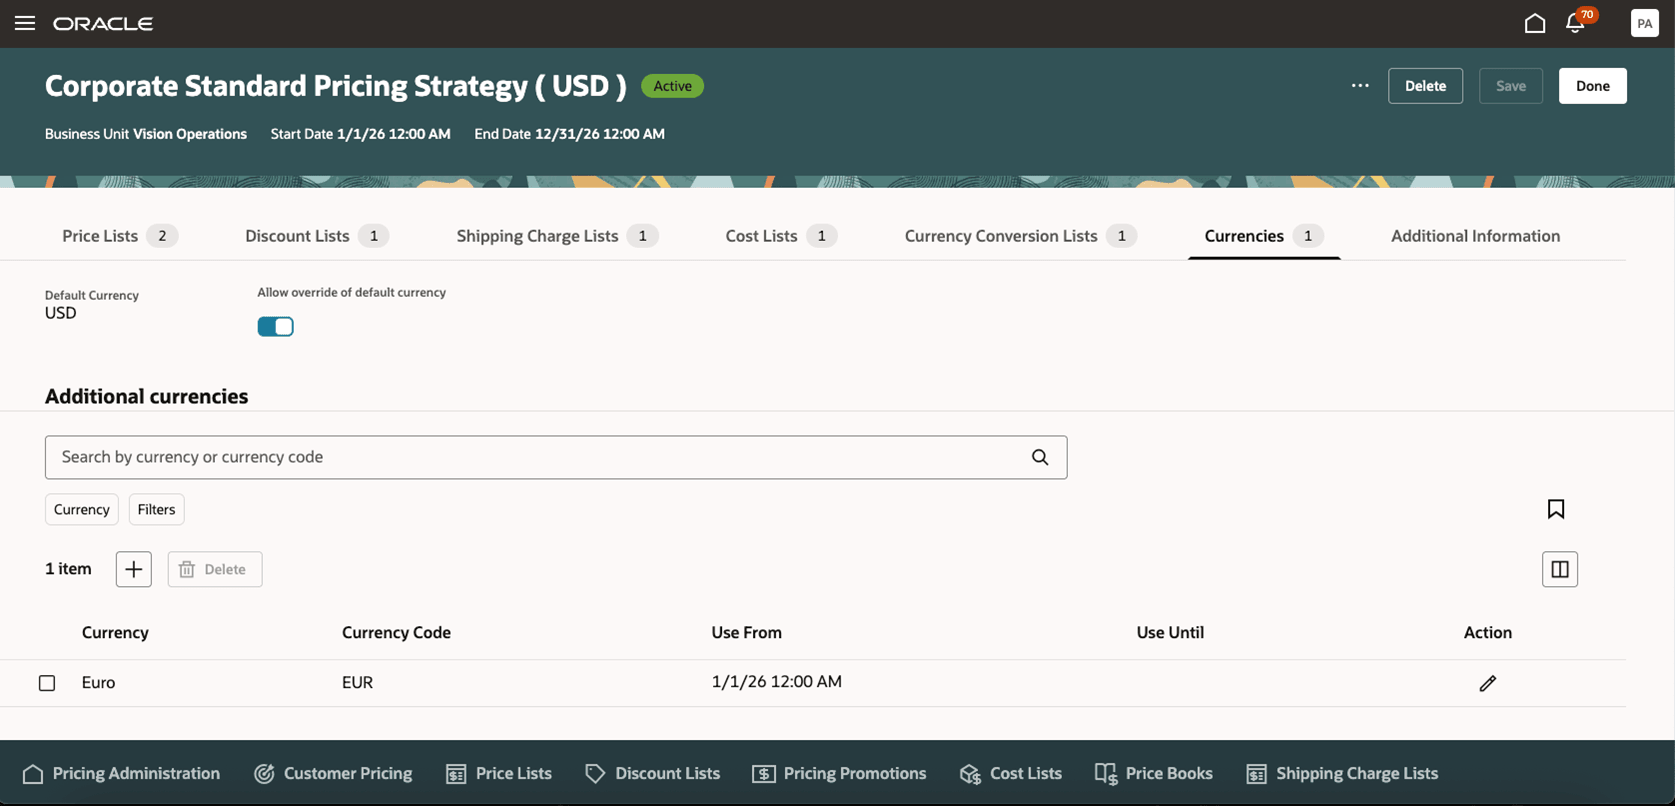Click the Save button
1675x806 pixels.
[1511, 86]
